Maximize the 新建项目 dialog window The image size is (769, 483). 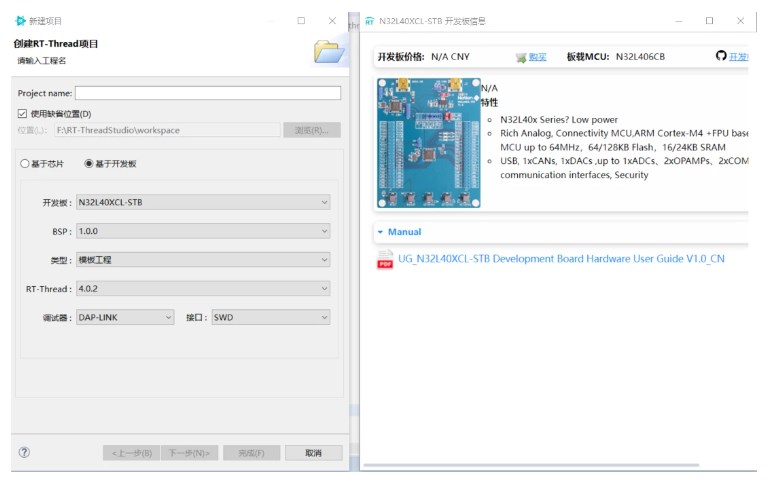[301, 21]
